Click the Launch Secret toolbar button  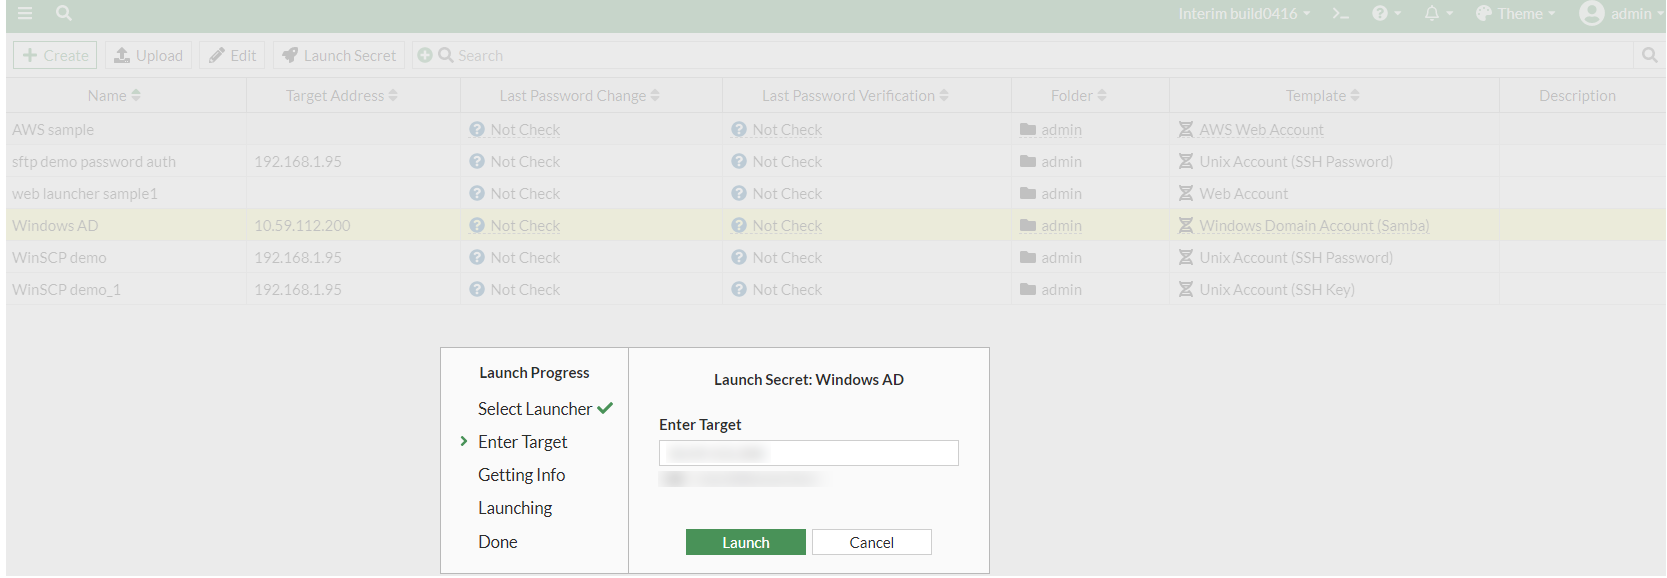339,56
